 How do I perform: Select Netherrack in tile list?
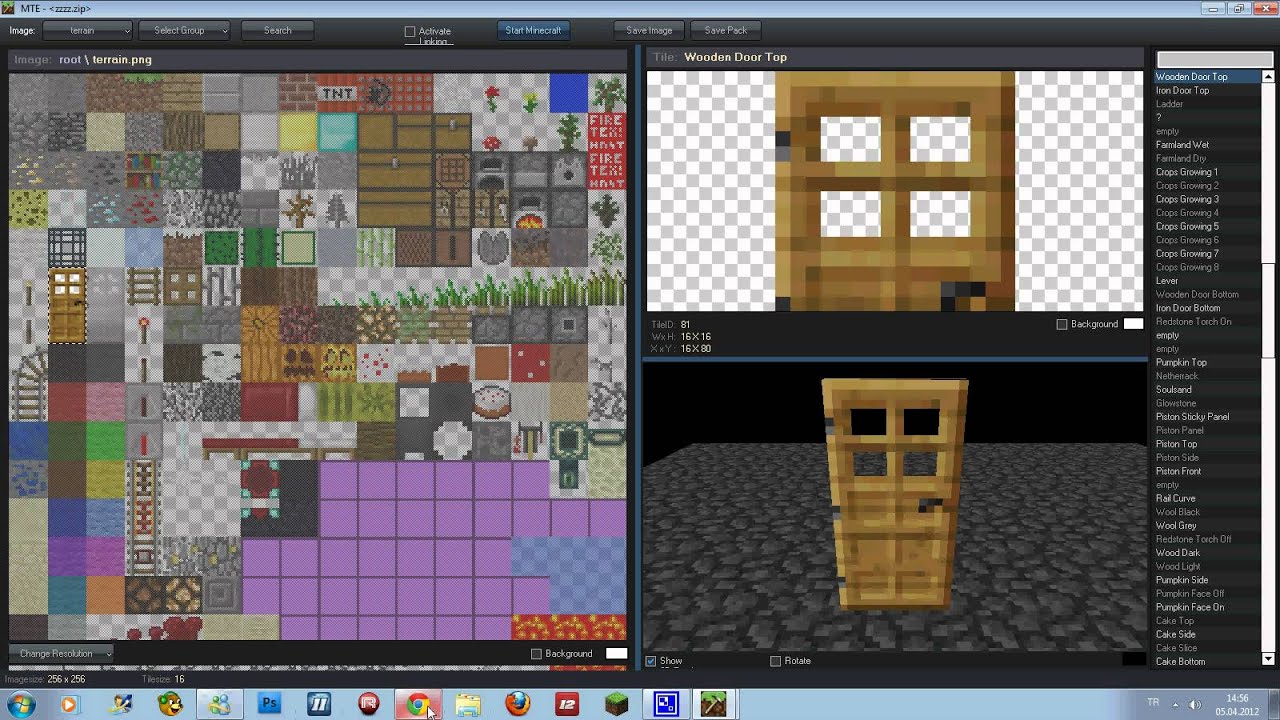pyautogui.click(x=1208, y=377)
